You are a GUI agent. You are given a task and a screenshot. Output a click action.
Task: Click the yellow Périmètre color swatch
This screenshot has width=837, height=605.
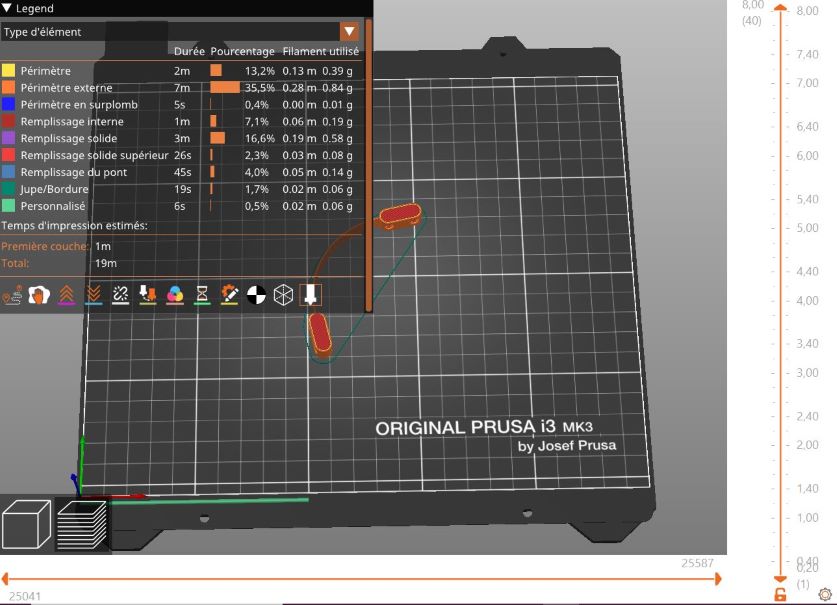[x=8, y=70]
